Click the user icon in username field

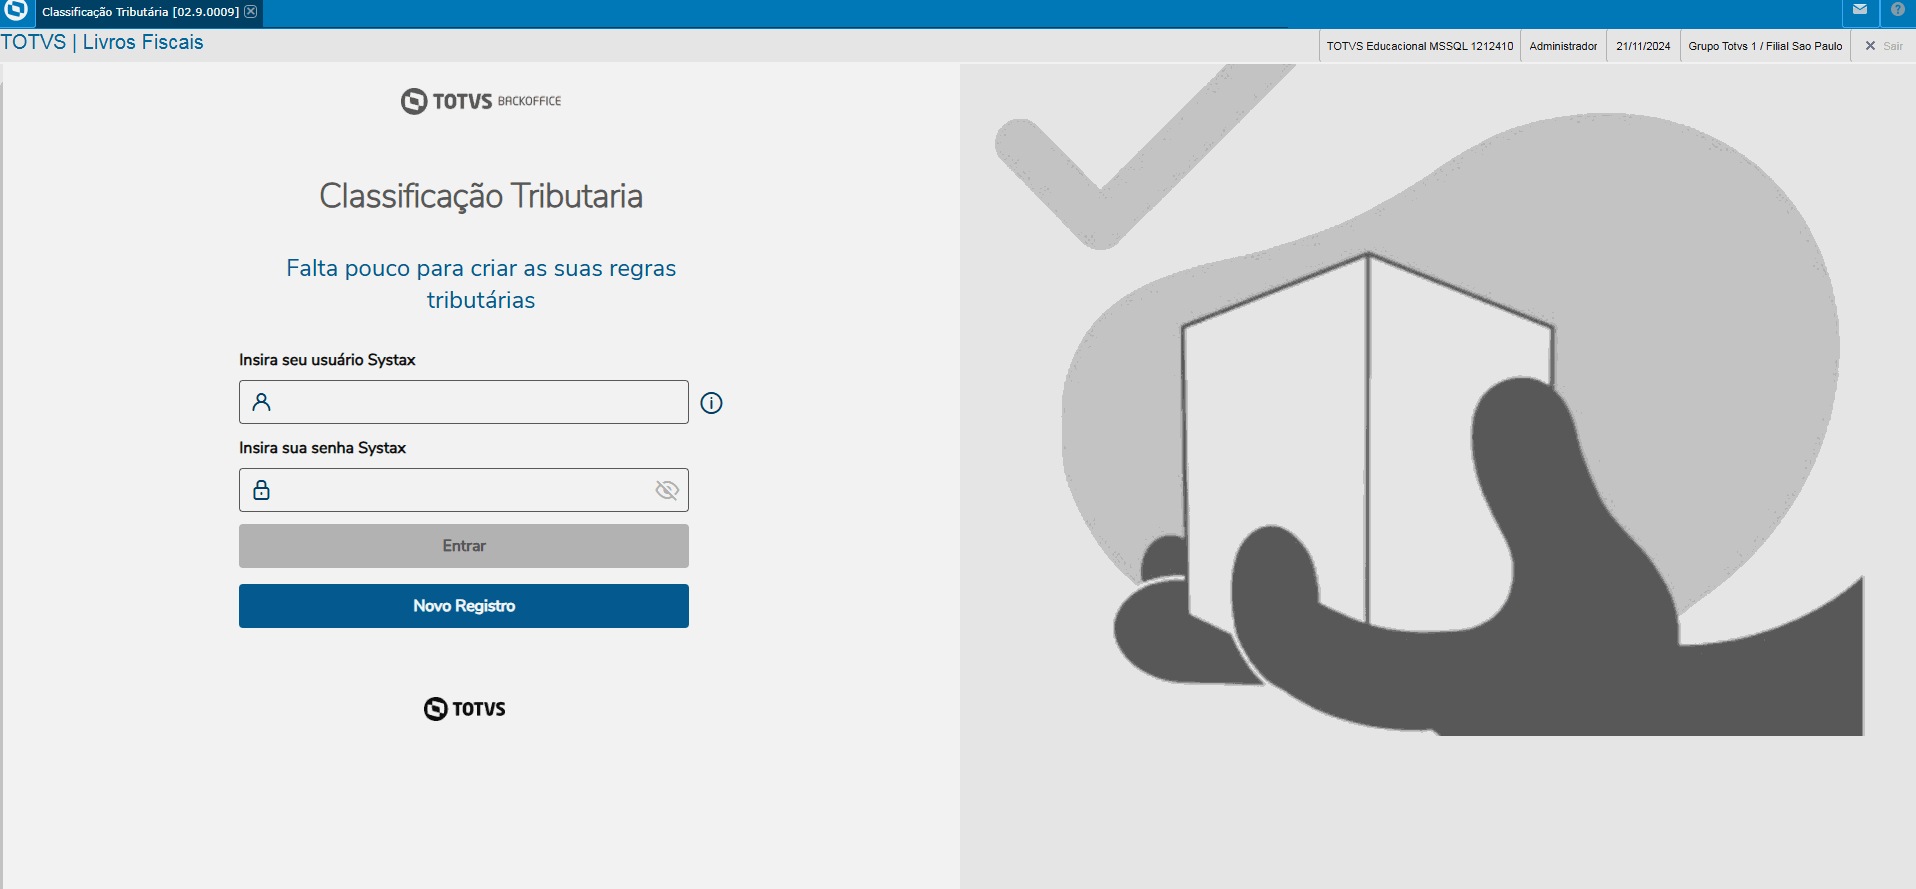pyautogui.click(x=262, y=402)
